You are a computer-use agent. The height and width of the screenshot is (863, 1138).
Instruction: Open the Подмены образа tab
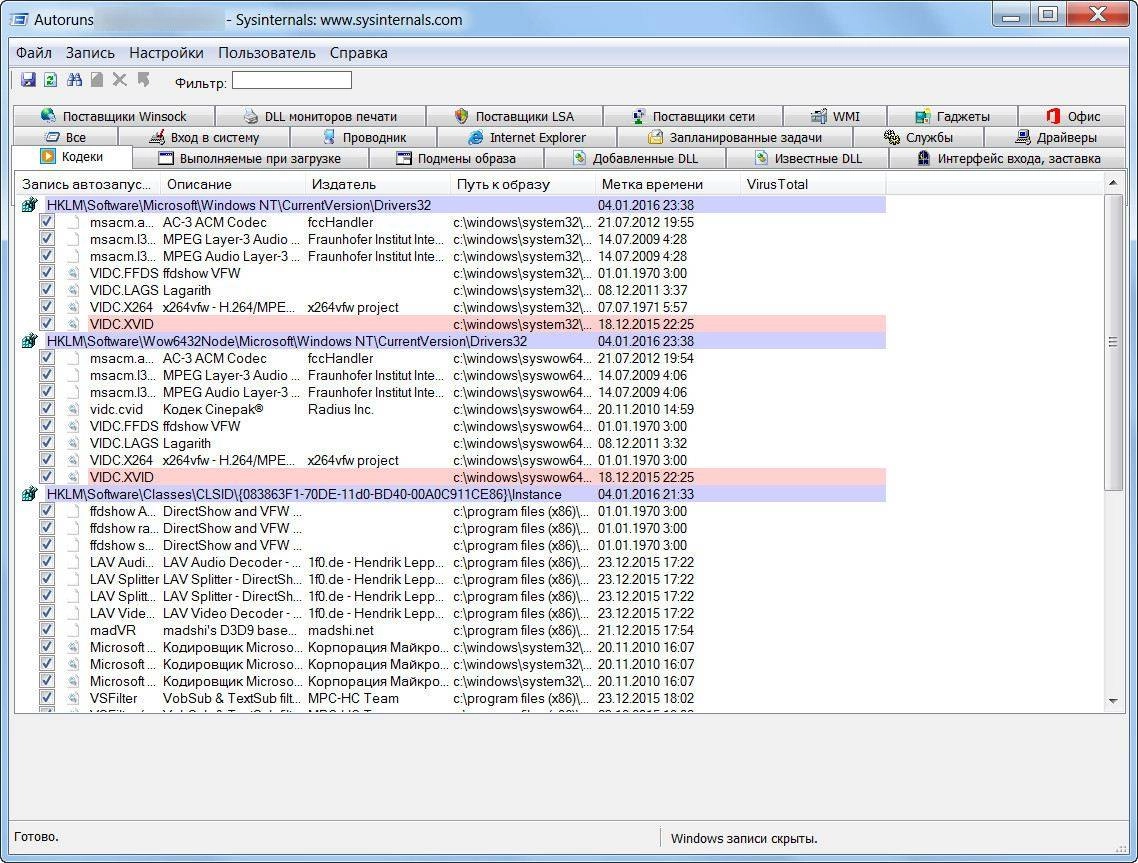tap(456, 158)
